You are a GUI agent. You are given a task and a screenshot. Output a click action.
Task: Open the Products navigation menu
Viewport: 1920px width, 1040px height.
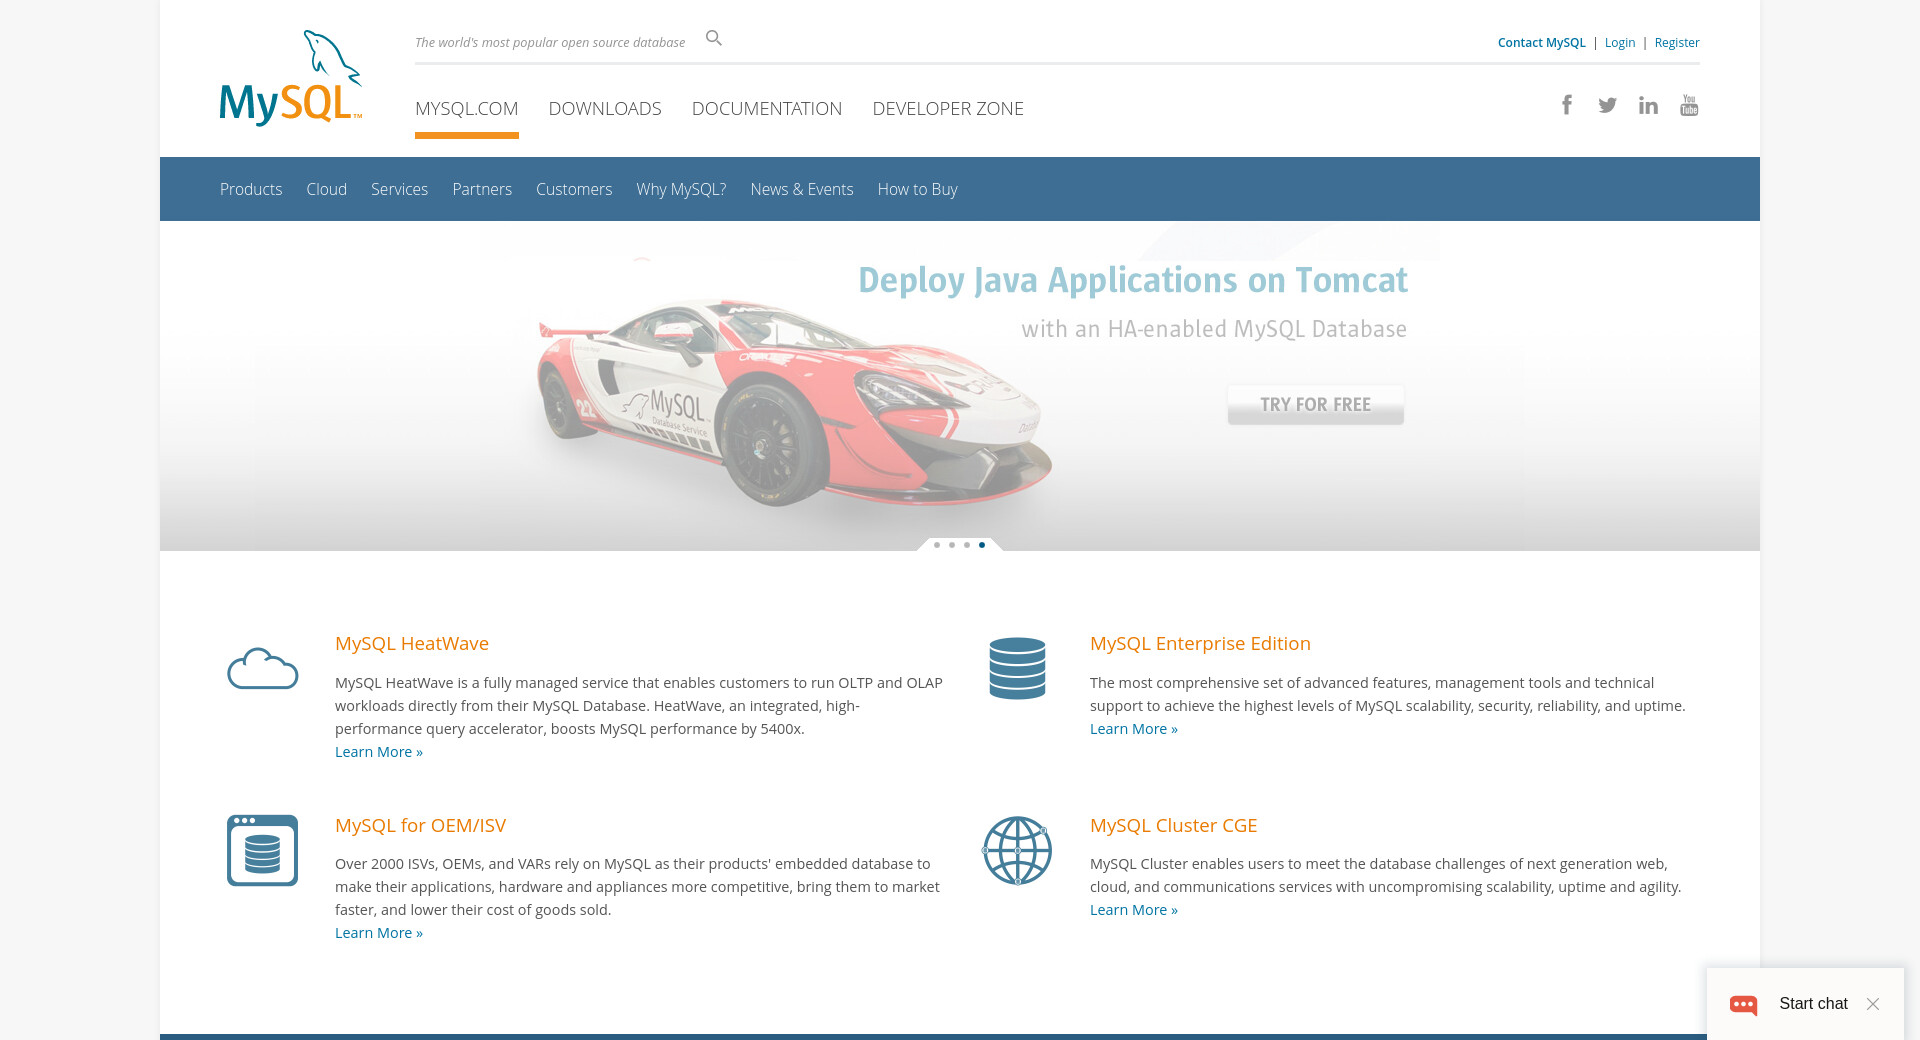tap(251, 189)
